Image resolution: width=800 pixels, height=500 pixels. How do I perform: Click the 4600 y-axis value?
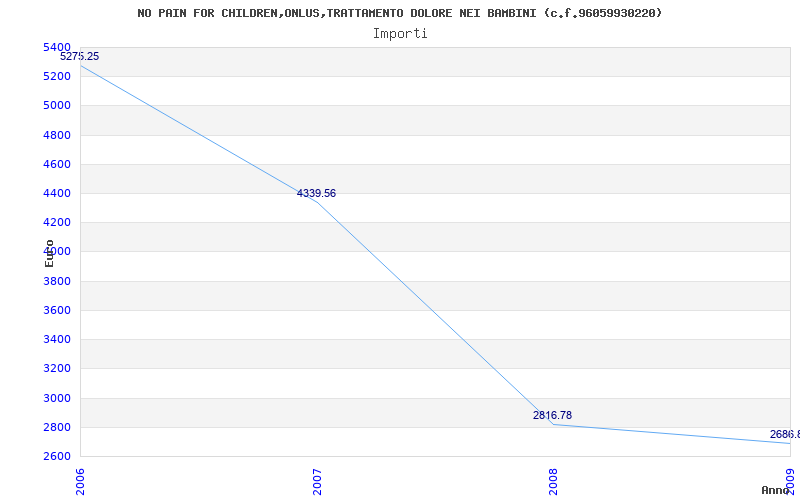point(57,164)
